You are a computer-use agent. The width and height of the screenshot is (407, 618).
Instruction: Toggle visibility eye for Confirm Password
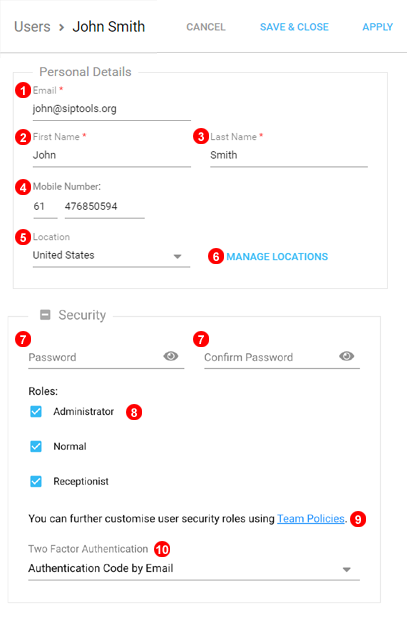347,356
